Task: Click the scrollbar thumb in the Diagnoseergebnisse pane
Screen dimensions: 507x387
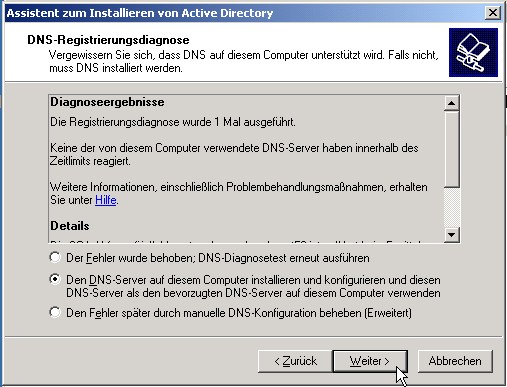Action: point(452,149)
